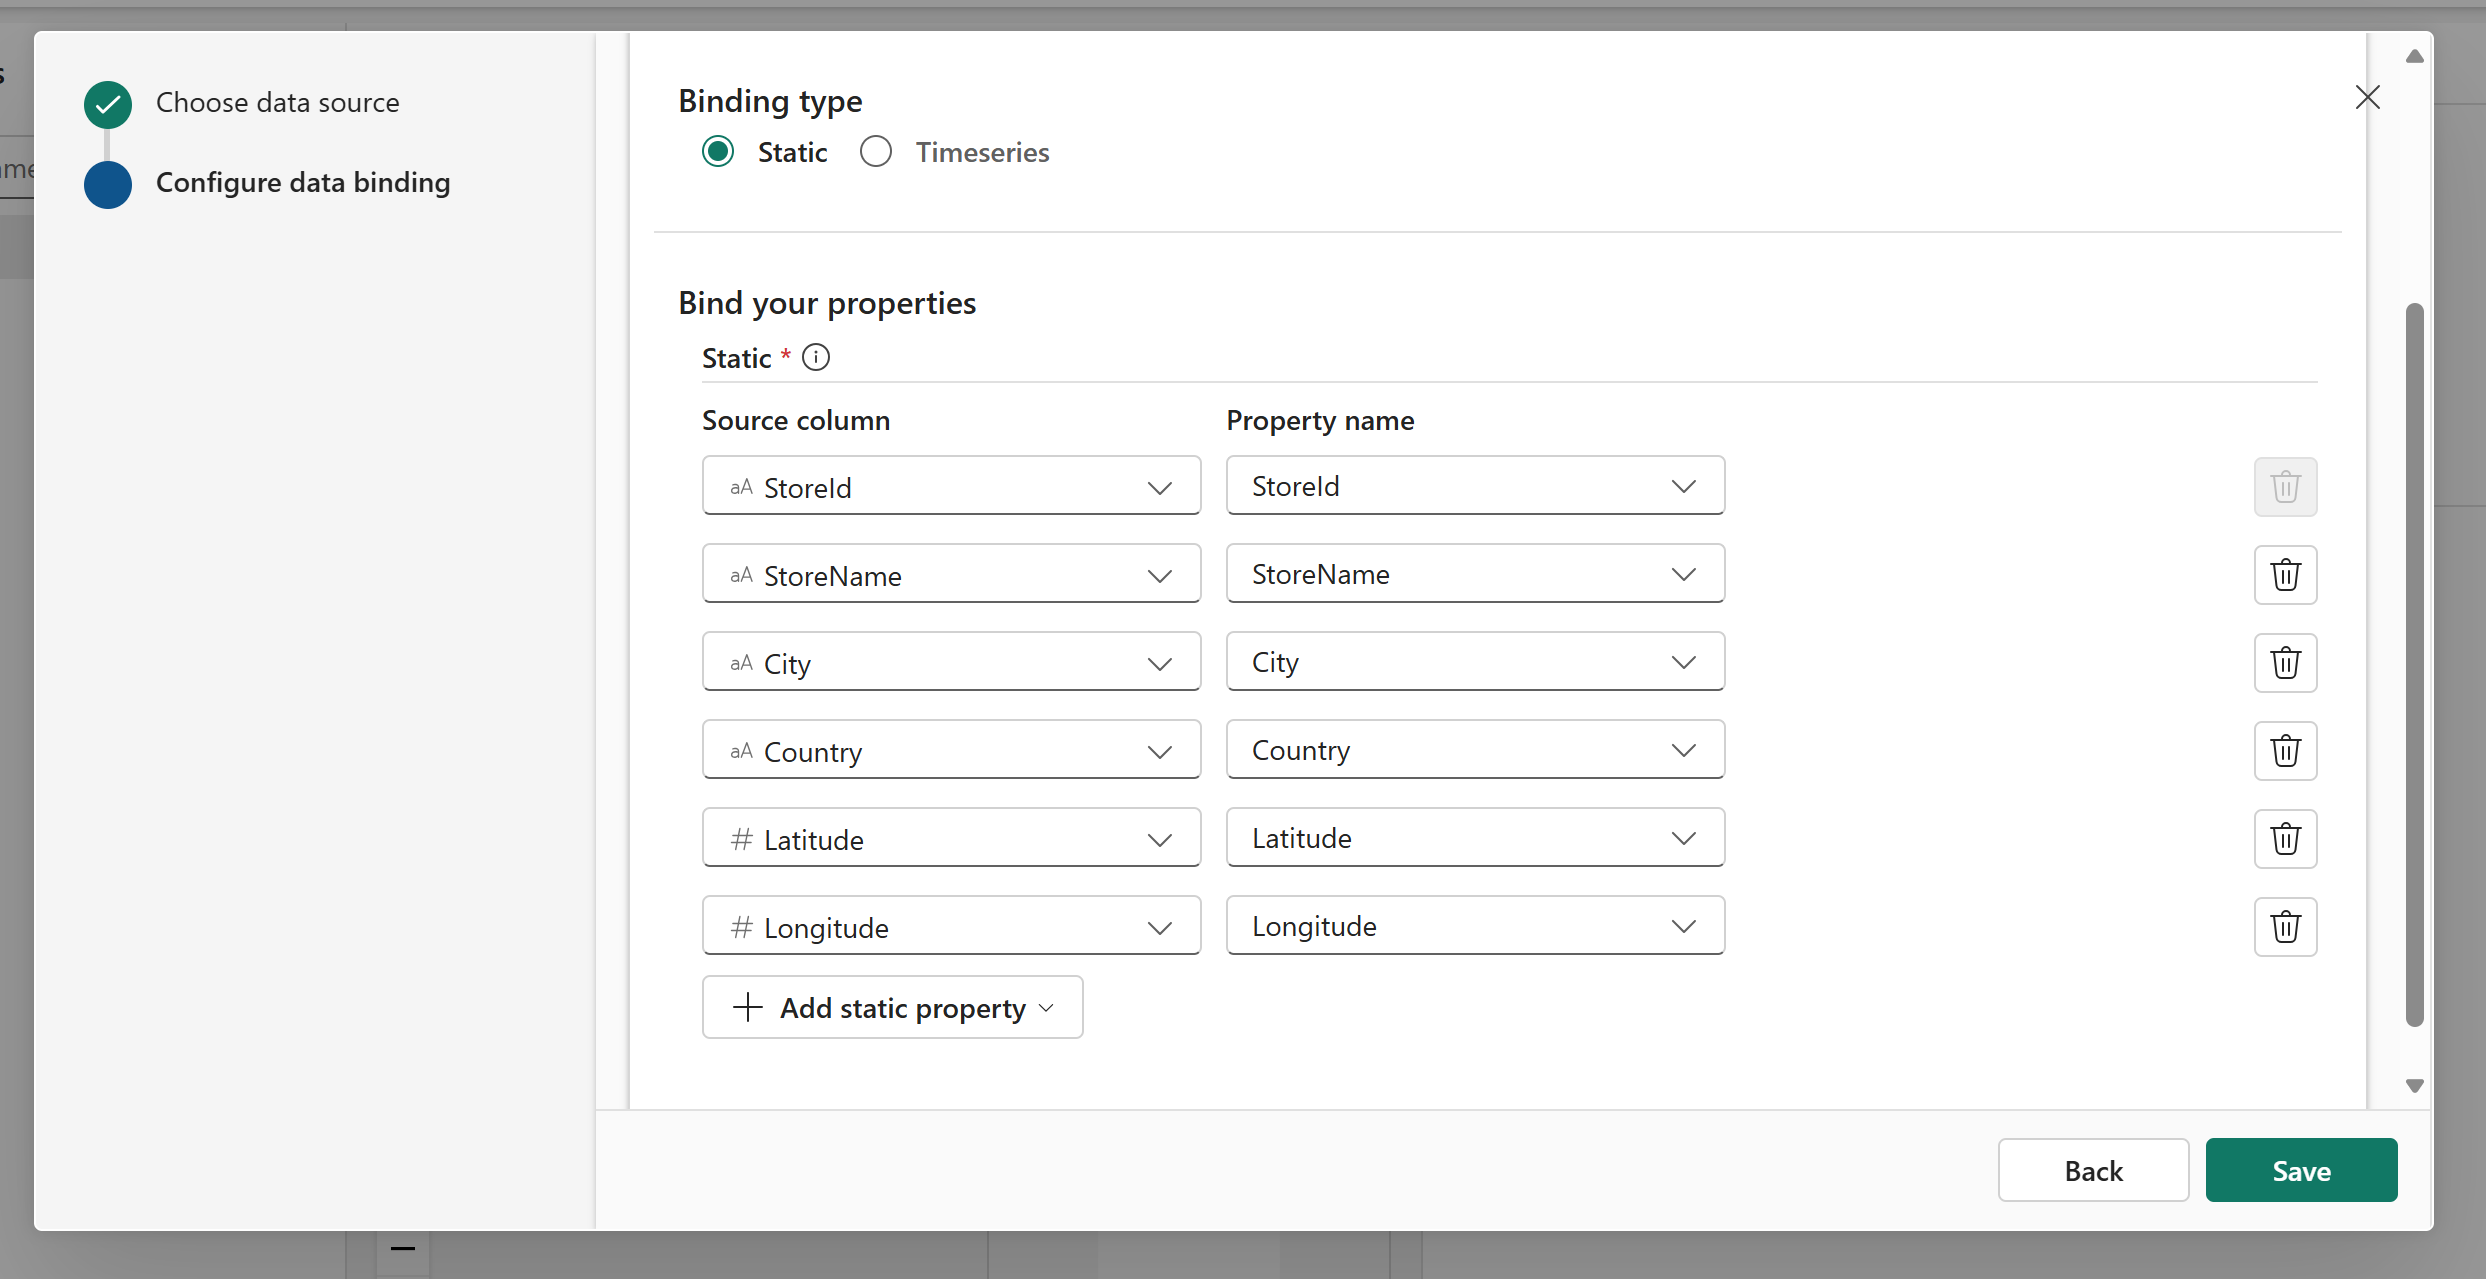Click the info icon next to Static
Image resolution: width=2486 pixels, height=1279 pixels.
[816, 357]
